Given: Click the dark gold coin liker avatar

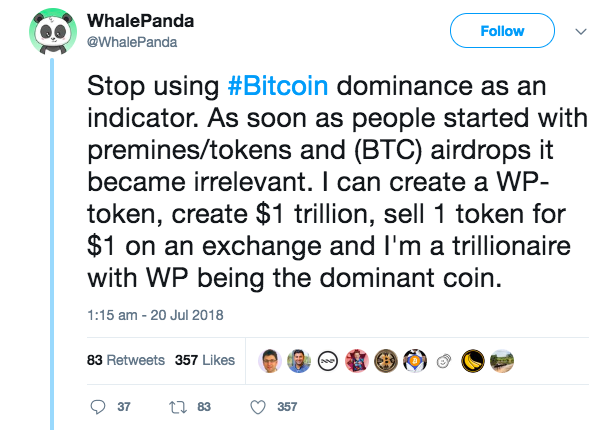Looking at the screenshot, I should [x=385, y=360].
